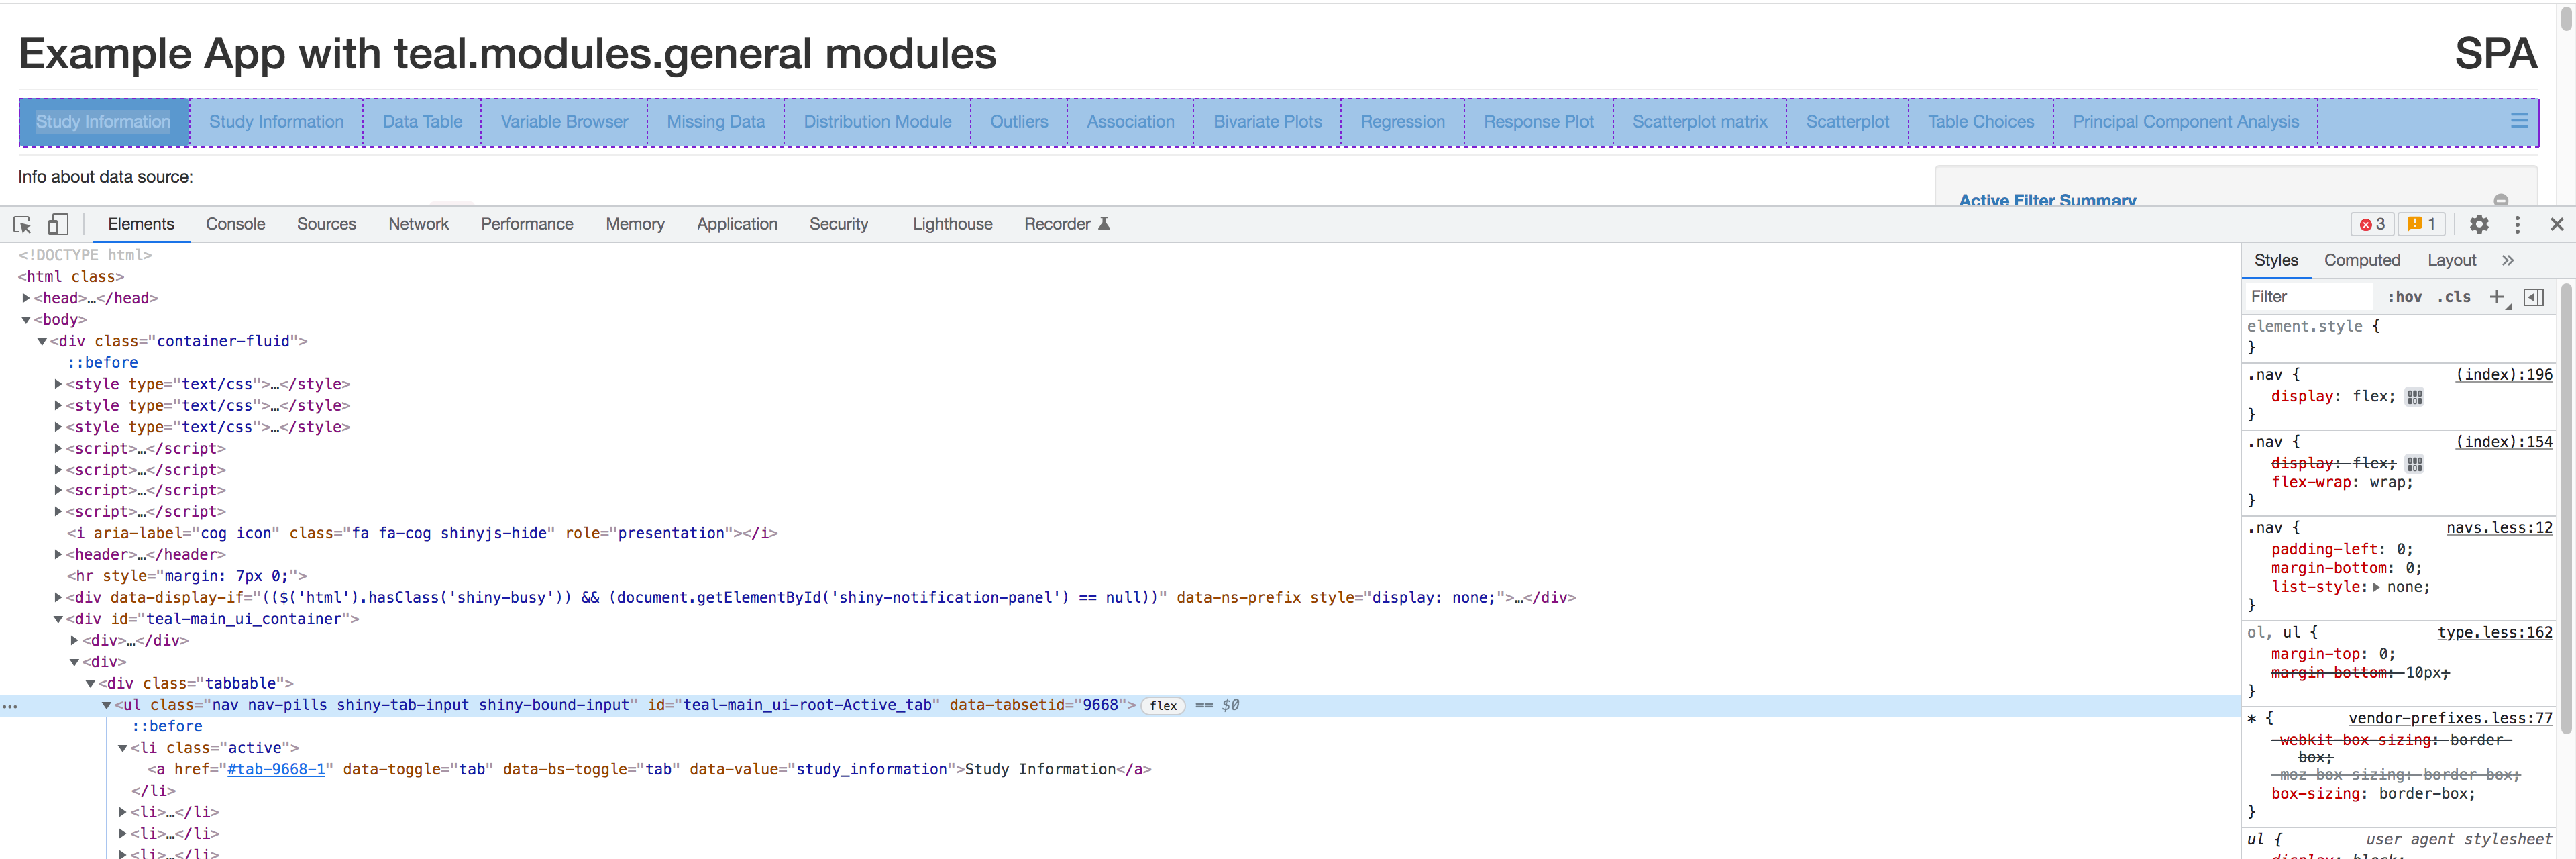The width and height of the screenshot is (2576, 859).
Task: Select the inspect element cursor tool
Action: click(x=21, y=224)
